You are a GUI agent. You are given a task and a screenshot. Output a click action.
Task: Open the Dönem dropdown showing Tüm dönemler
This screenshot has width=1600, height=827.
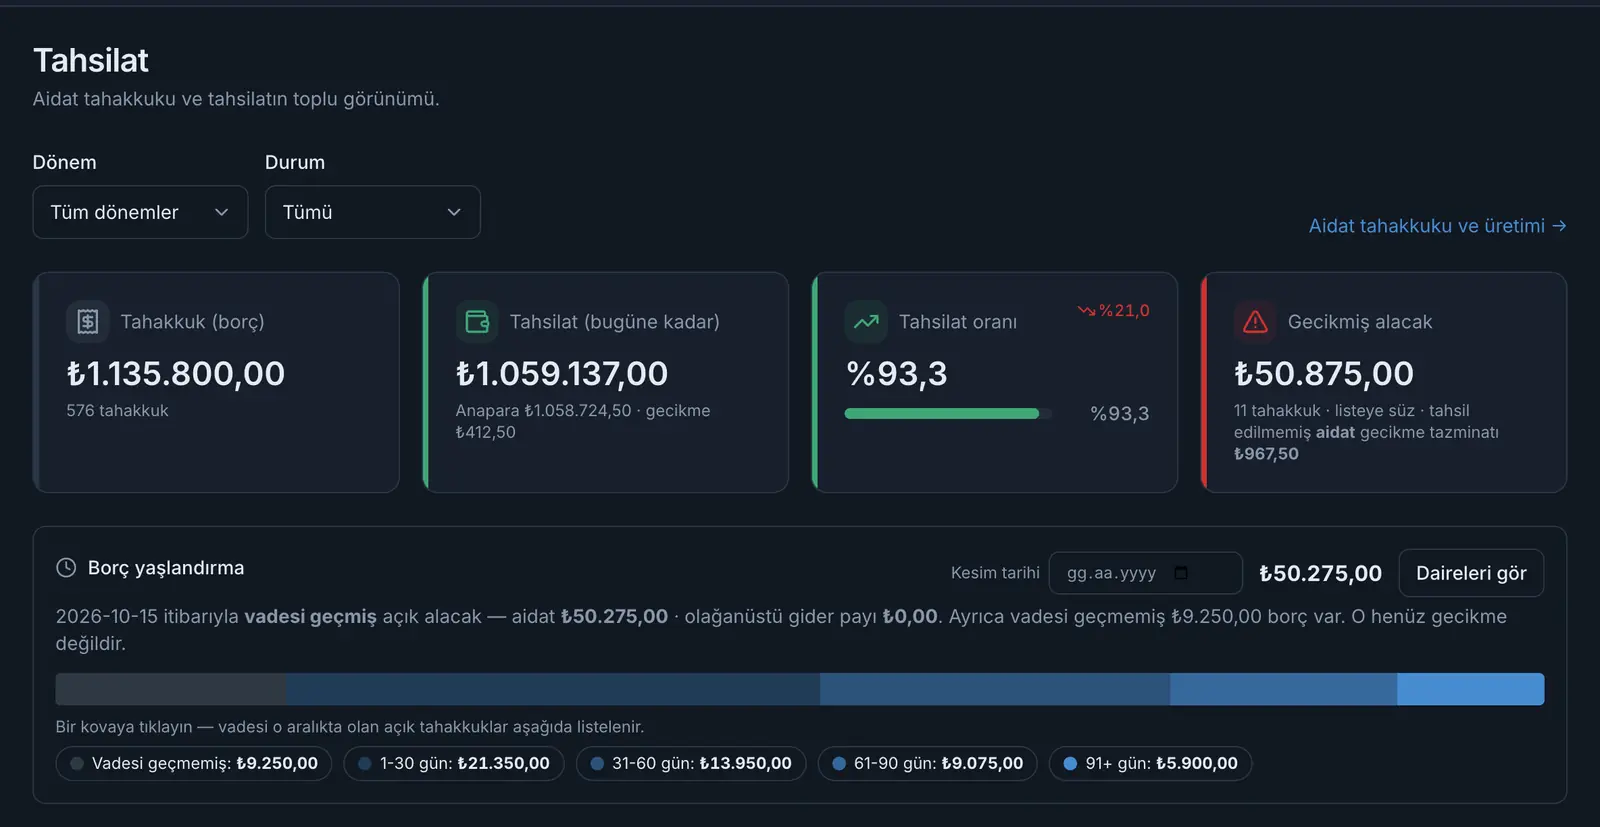pyautogui.click(x=140, y=212)
